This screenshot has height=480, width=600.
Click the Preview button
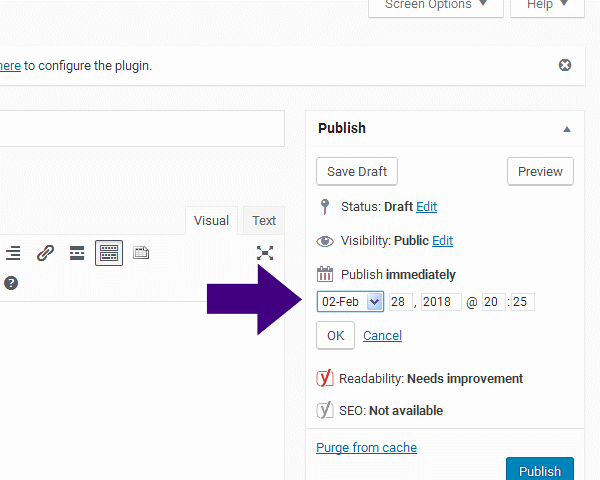point(540,171)
